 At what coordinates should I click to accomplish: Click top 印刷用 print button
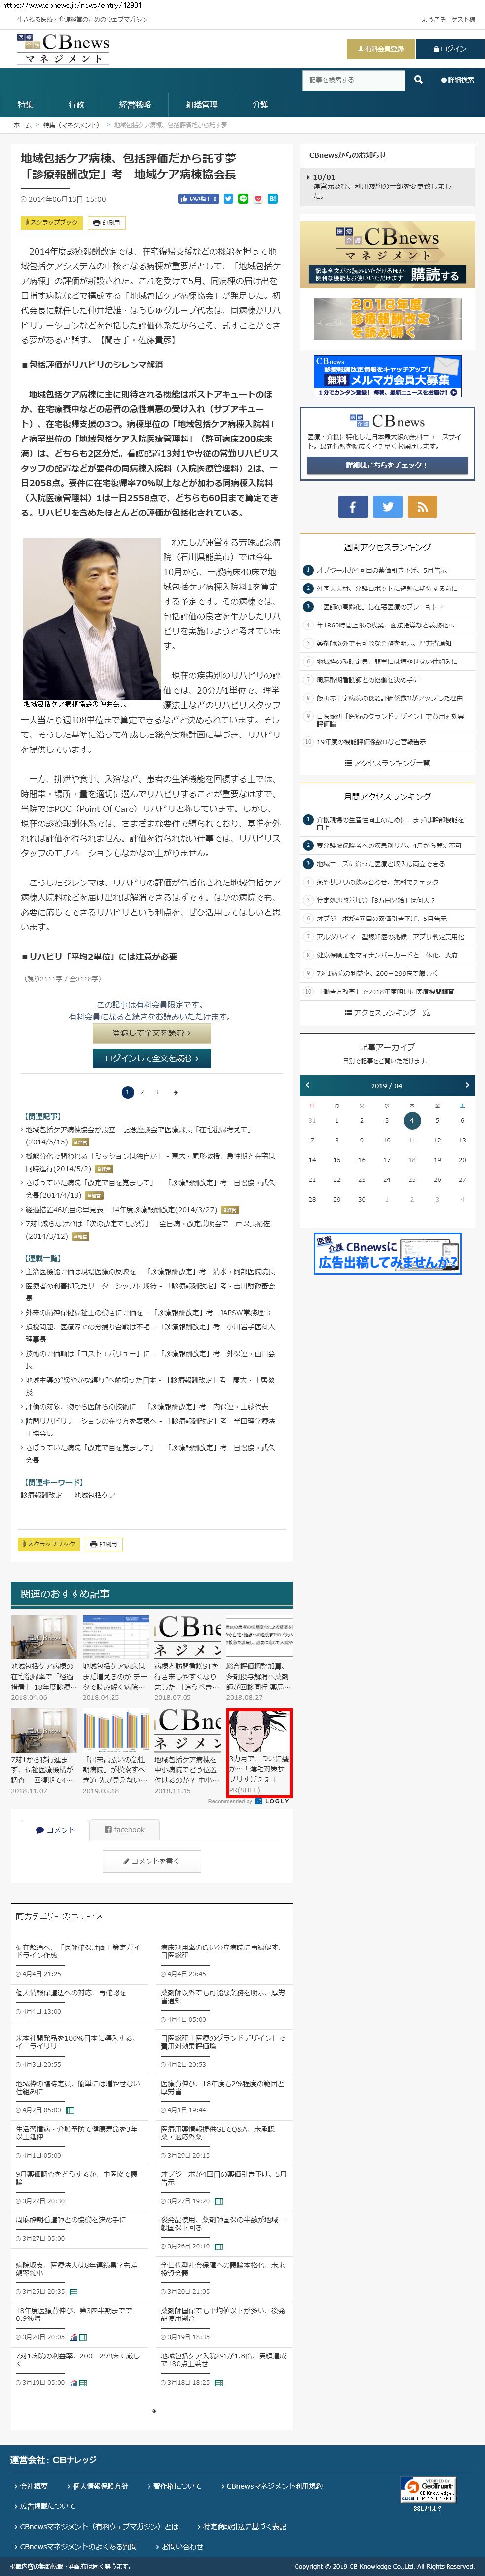pos(106,223)
